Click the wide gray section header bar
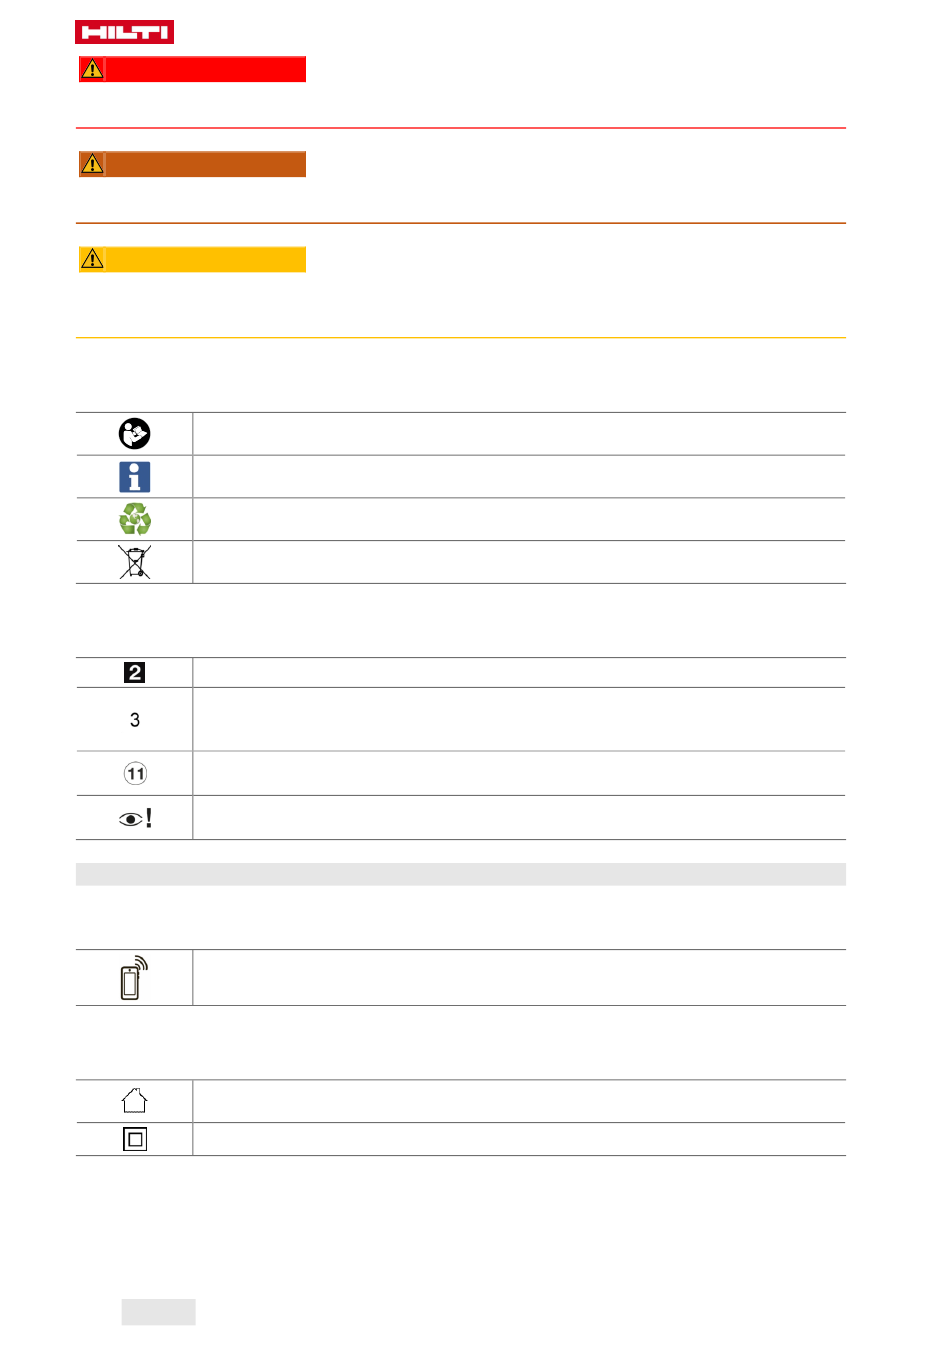950x1353 pixels. 460,874
